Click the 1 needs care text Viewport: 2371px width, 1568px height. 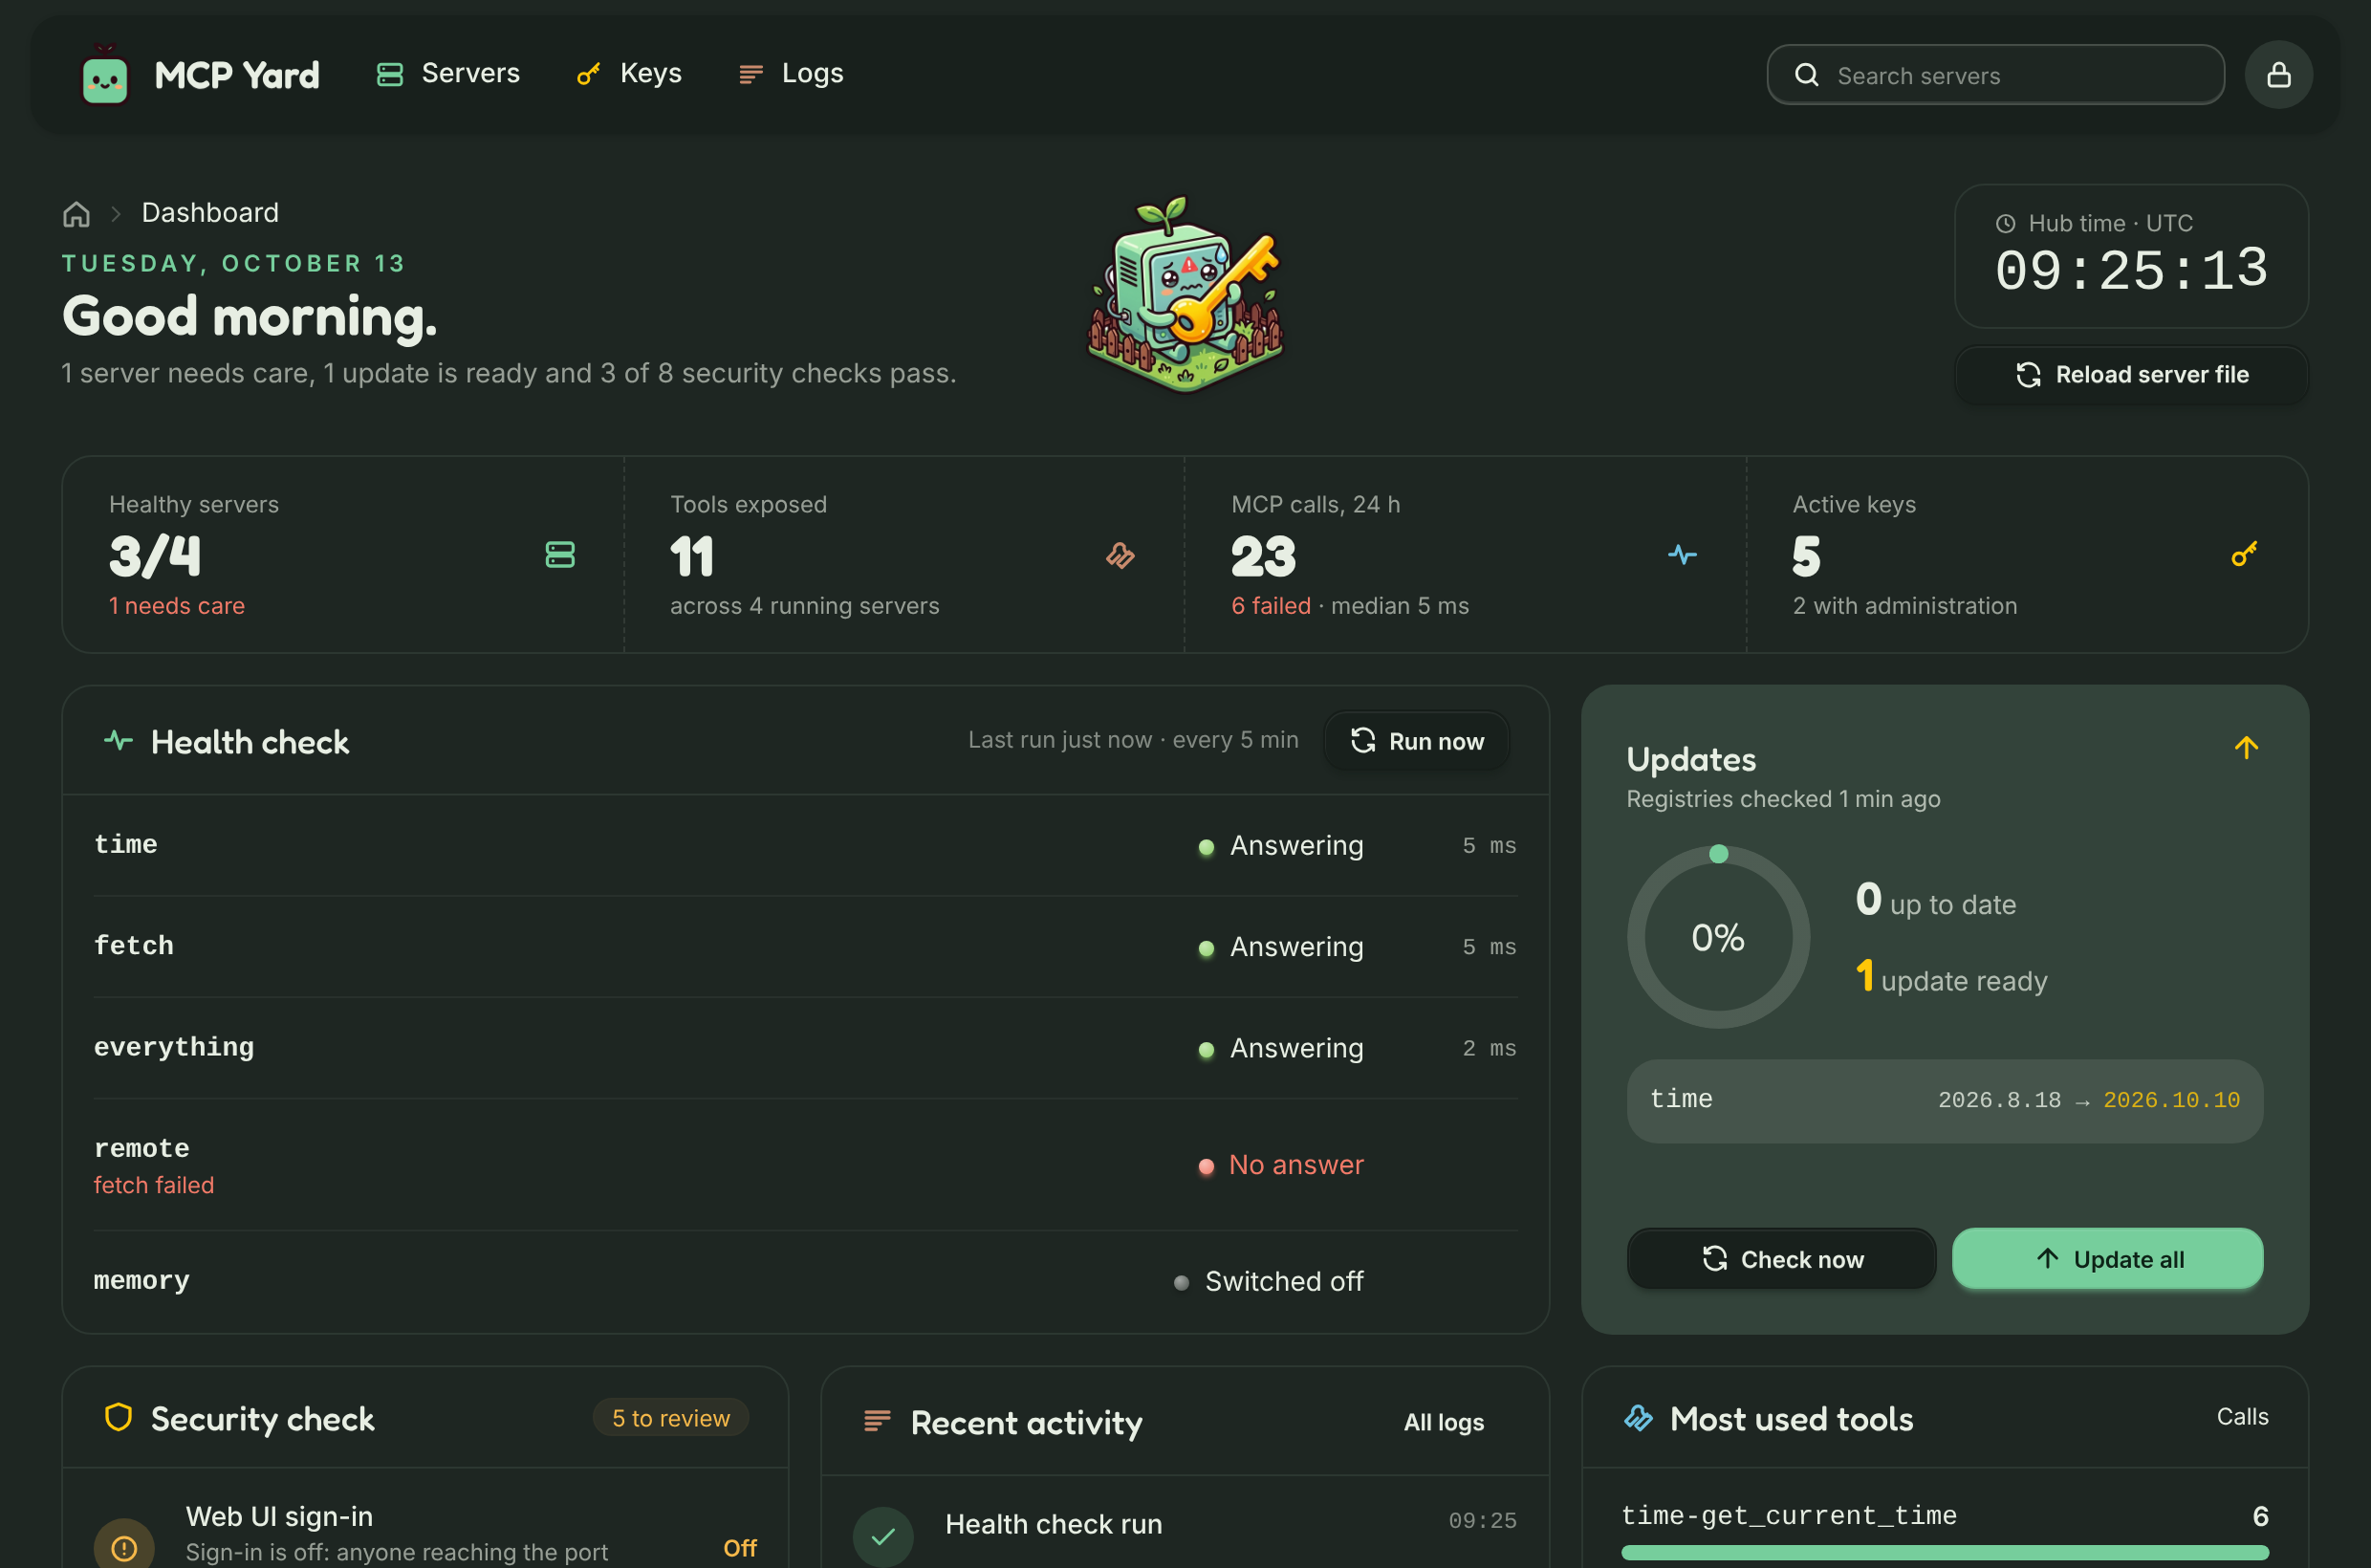177,606
